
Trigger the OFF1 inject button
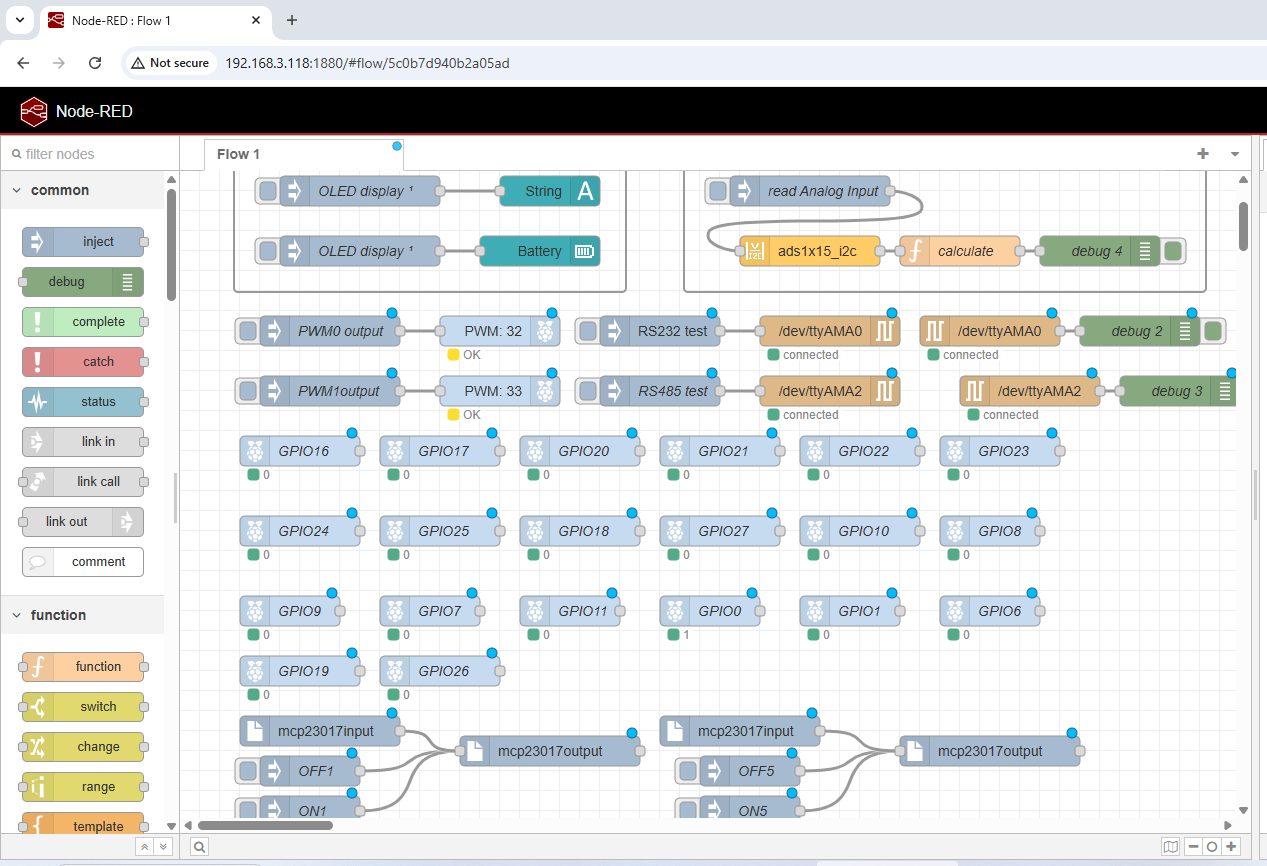(x=248, y=771)
